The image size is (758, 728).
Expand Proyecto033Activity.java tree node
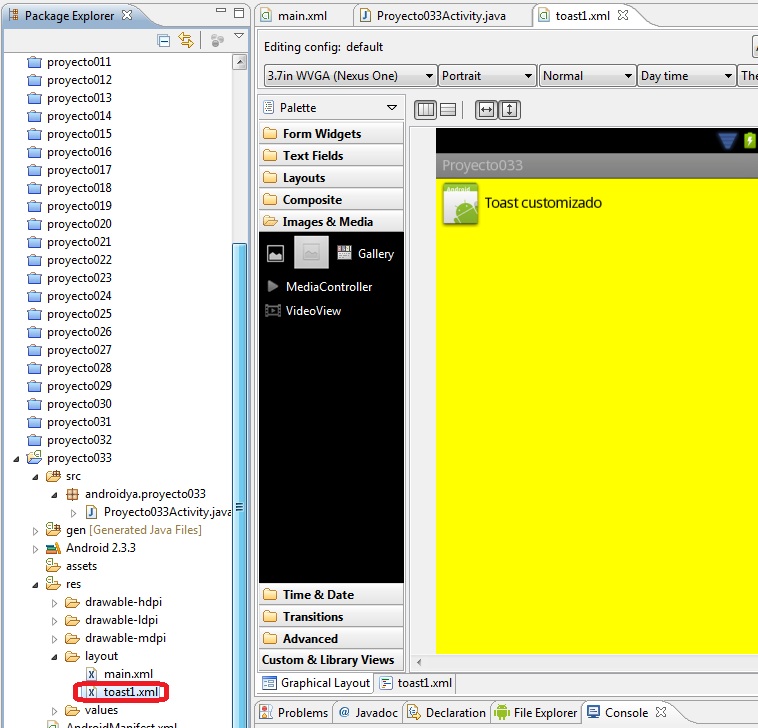pos(73,513)
